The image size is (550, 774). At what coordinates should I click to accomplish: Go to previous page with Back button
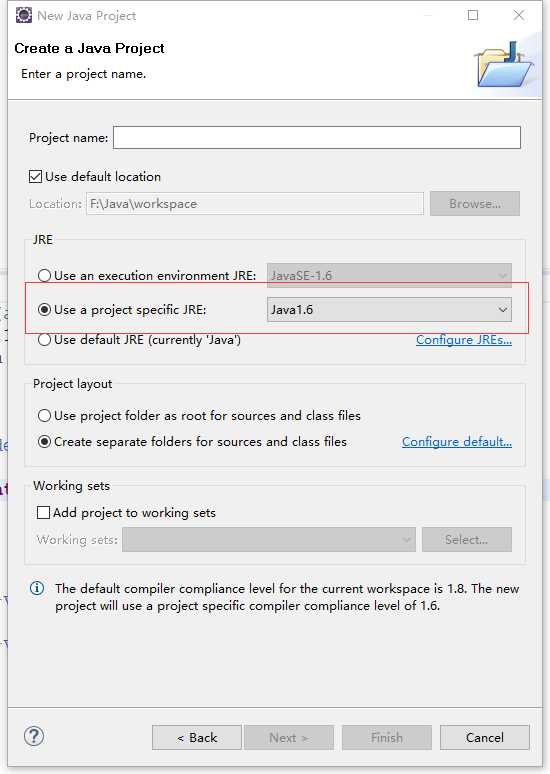tap(197, 737)
